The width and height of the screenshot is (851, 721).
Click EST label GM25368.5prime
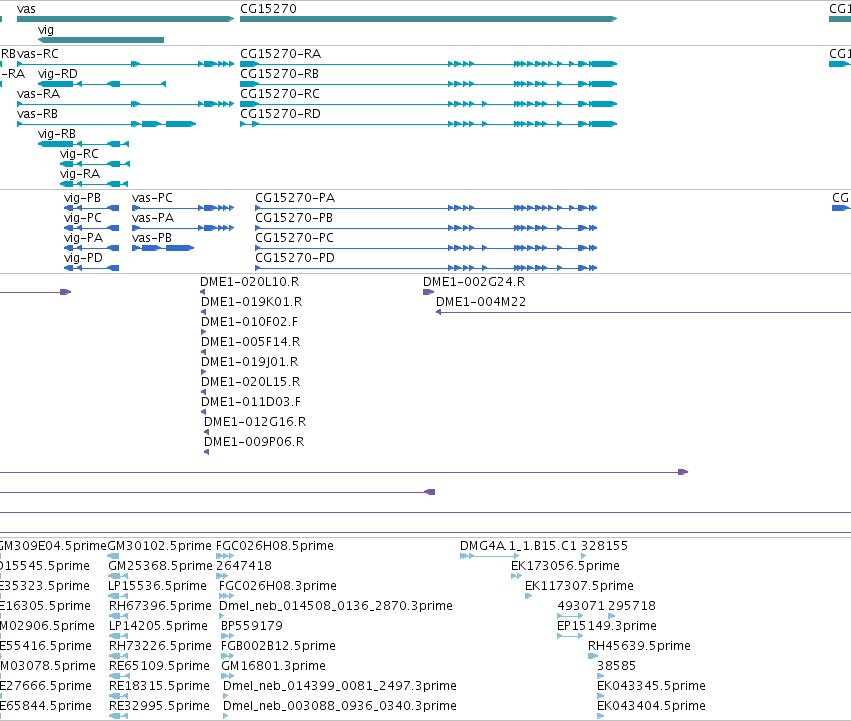160,566
